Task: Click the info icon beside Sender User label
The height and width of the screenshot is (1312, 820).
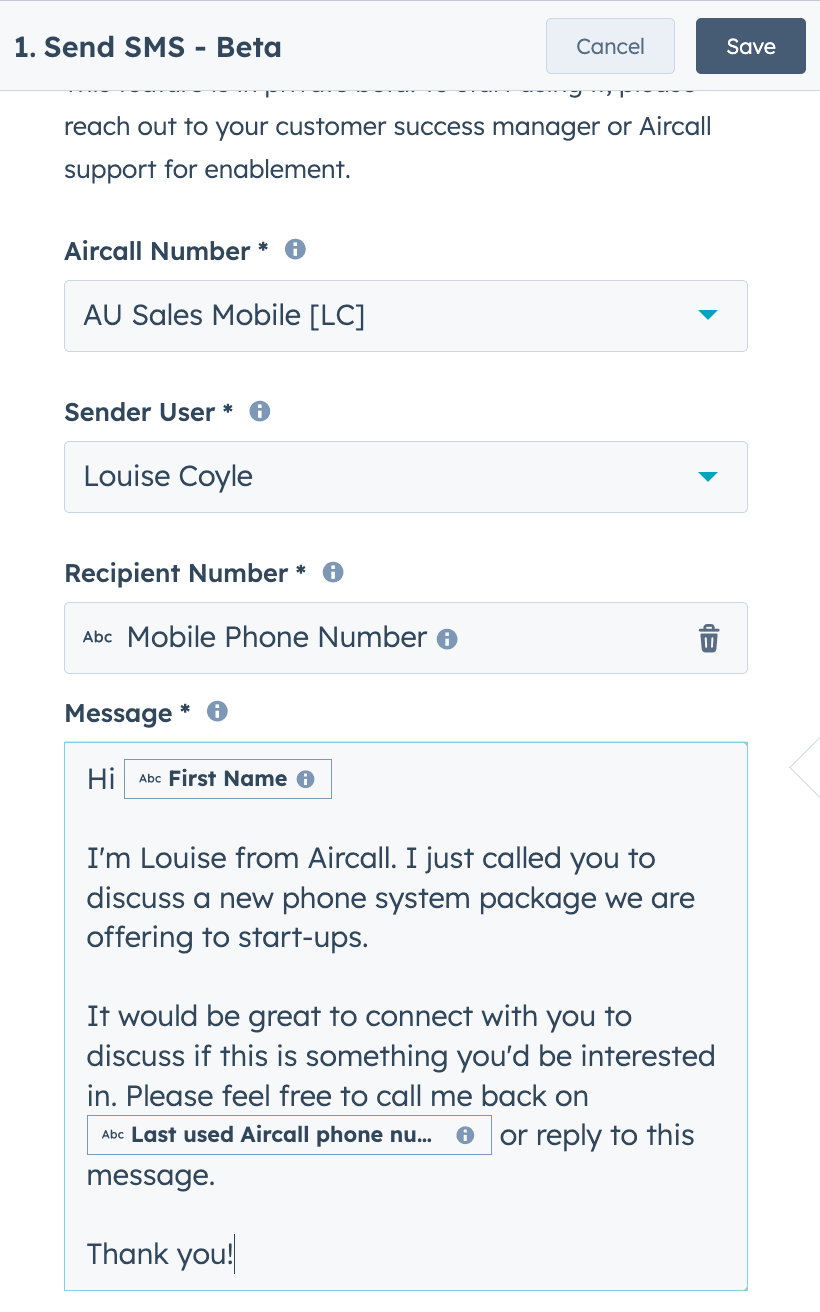Action: [259, 410]
